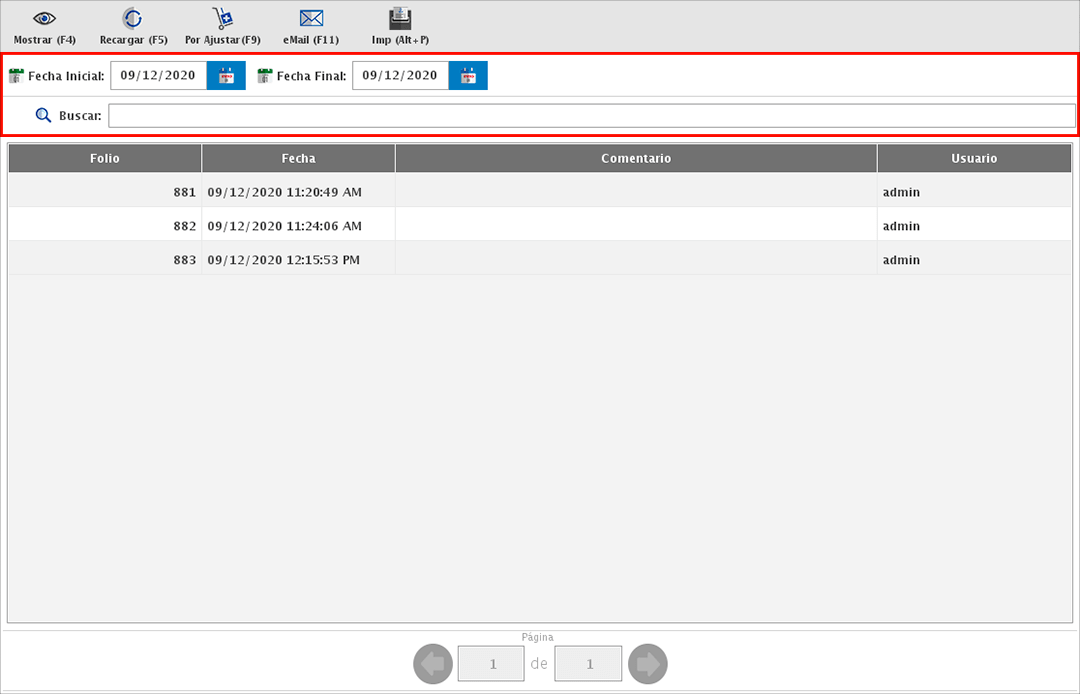Click the current page number box
Image resolution: width=1080 pixels, height=694 pixels.
point(491,664)
